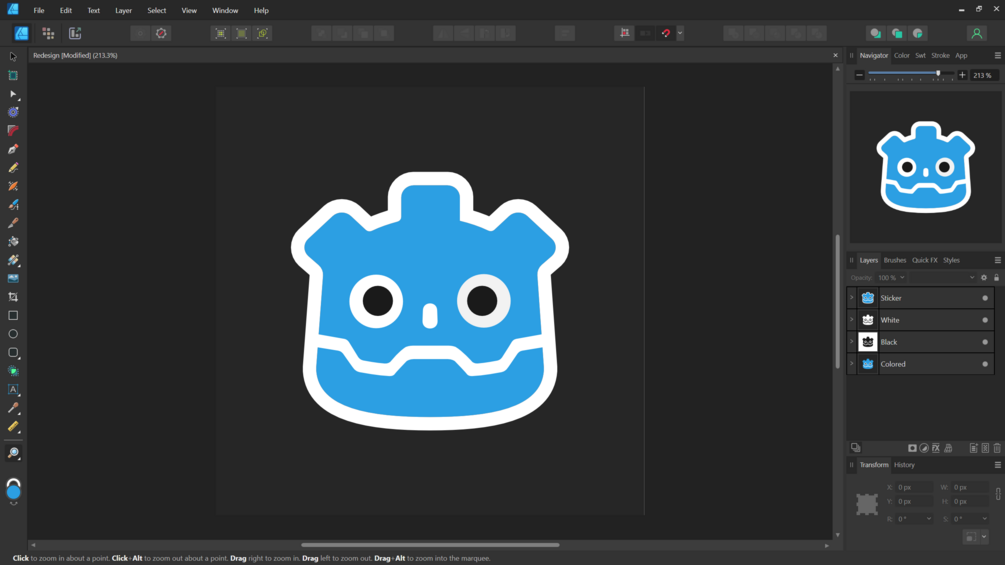Click the zoom out minus button
The height and width of the screenshot is (565, 1005).
[860, 75]
